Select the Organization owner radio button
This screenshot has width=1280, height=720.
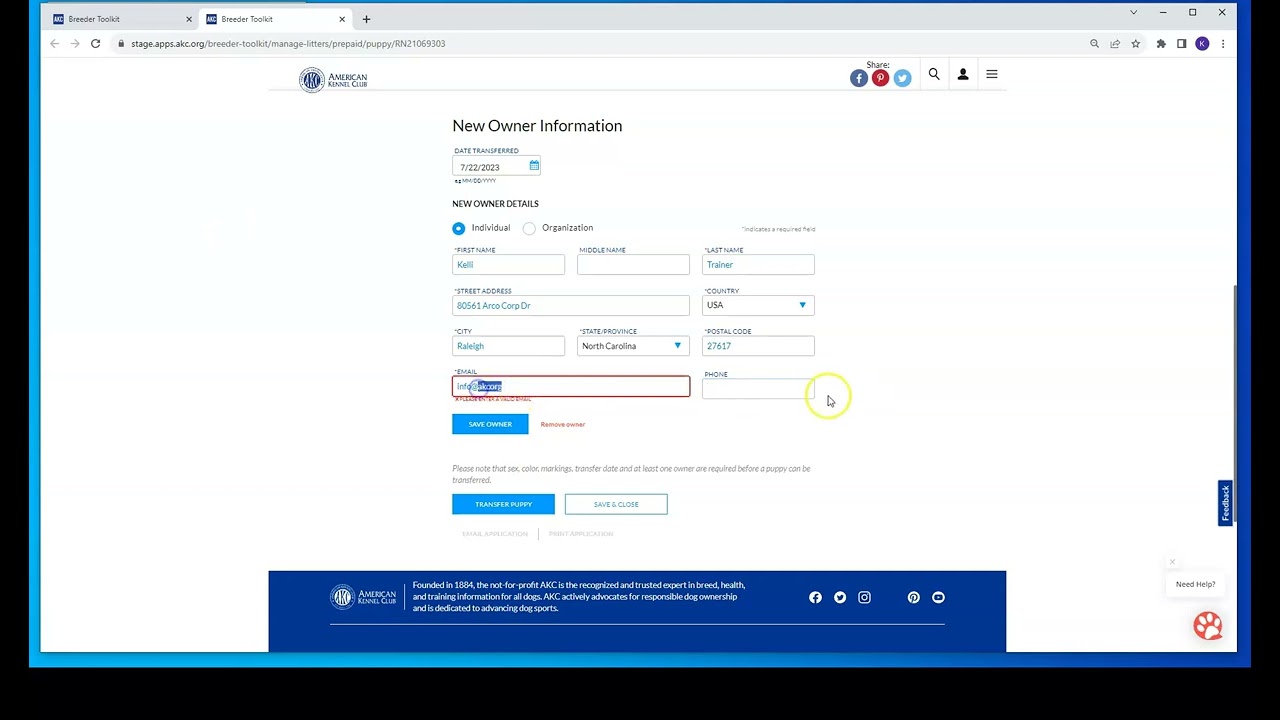tap(529, 228)
